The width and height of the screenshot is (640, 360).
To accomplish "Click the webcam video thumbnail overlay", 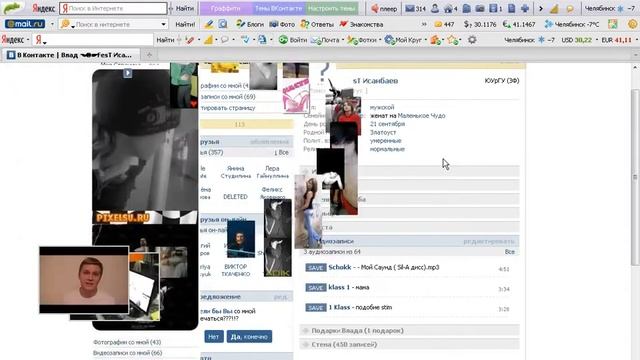I will [84, 280].
